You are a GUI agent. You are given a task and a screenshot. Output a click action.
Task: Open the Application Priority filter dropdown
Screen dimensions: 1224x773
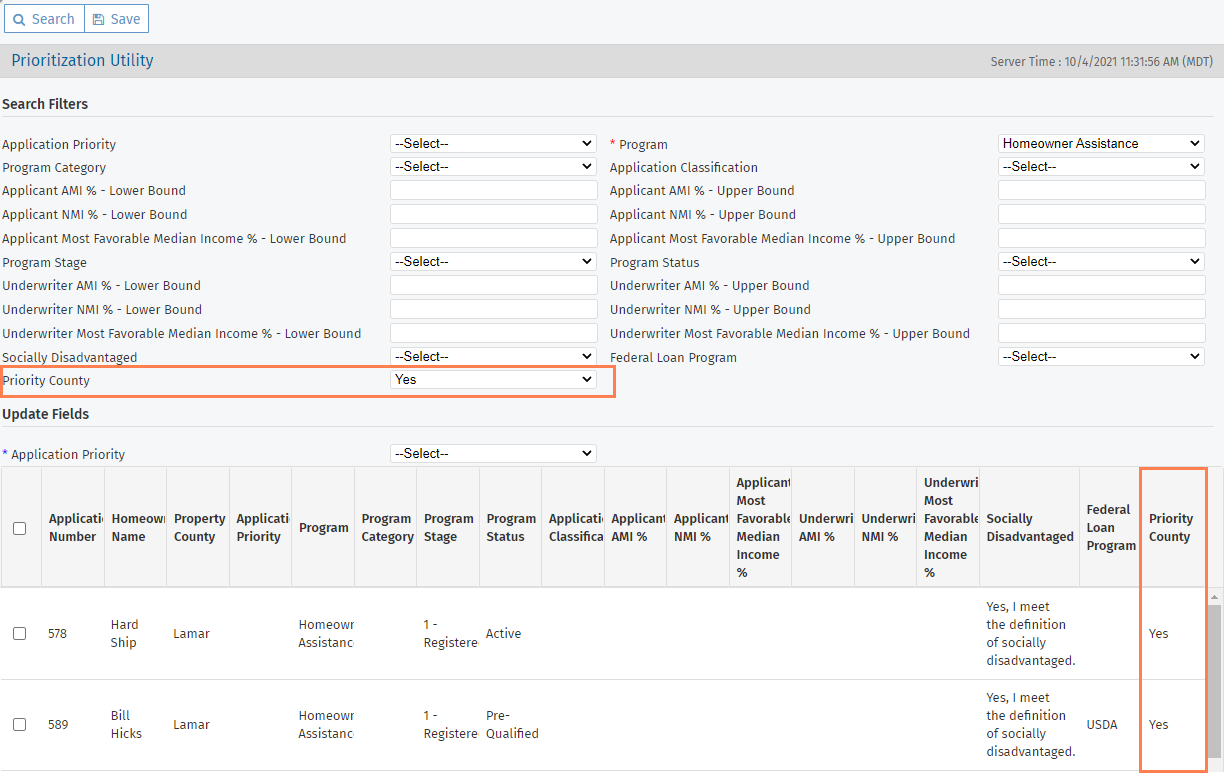(493, 144)
